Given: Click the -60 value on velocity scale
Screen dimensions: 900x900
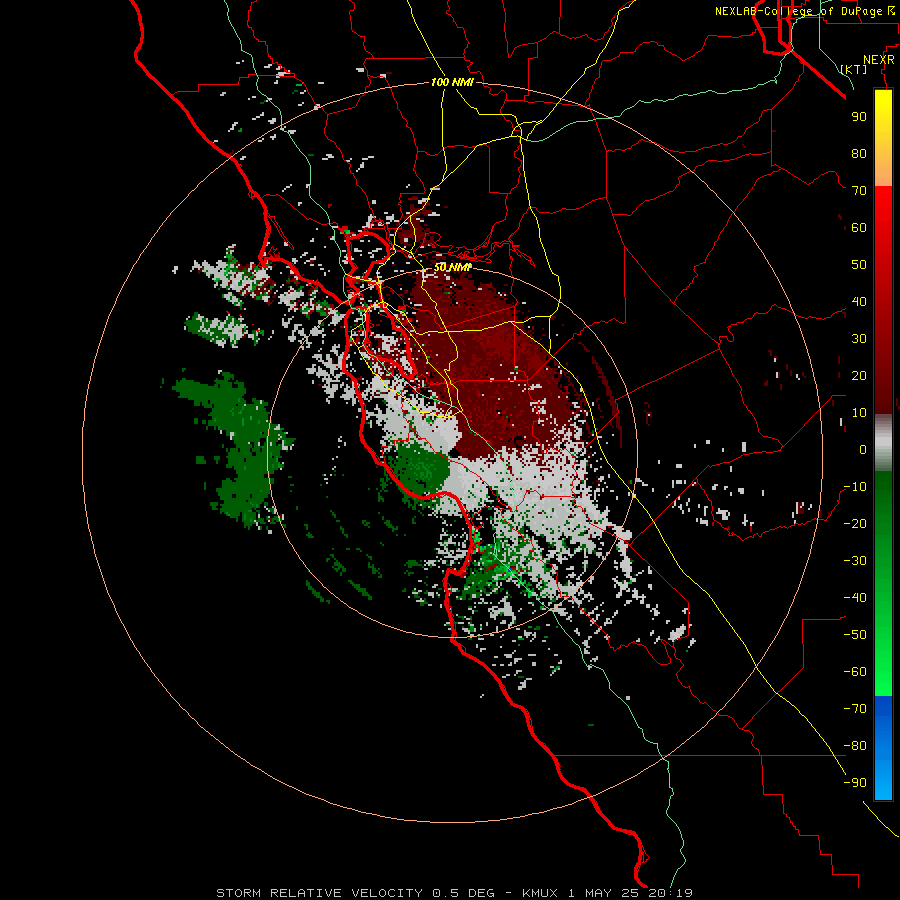Looking at the screenshot, I should tap(855, 672).
